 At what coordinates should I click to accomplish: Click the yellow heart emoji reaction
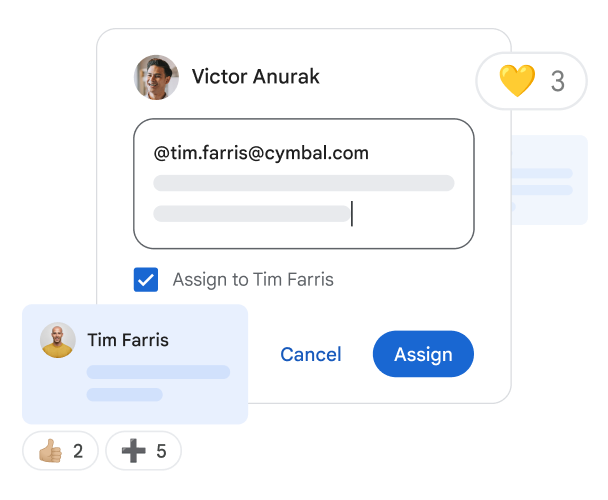pos(517,81)
